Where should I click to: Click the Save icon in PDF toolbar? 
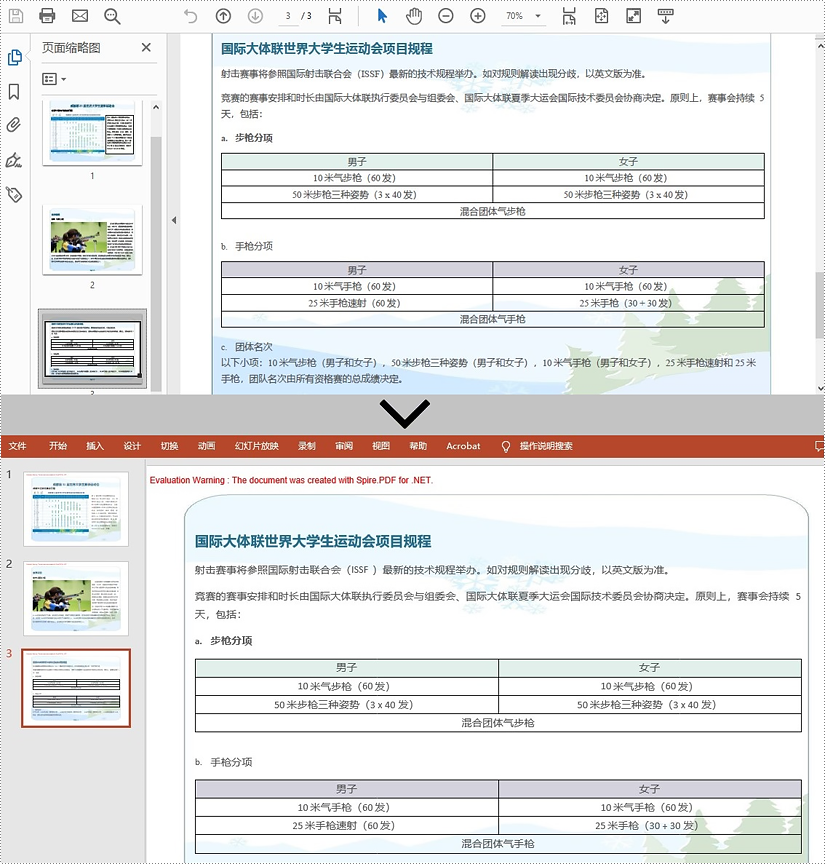click(16, 16)
